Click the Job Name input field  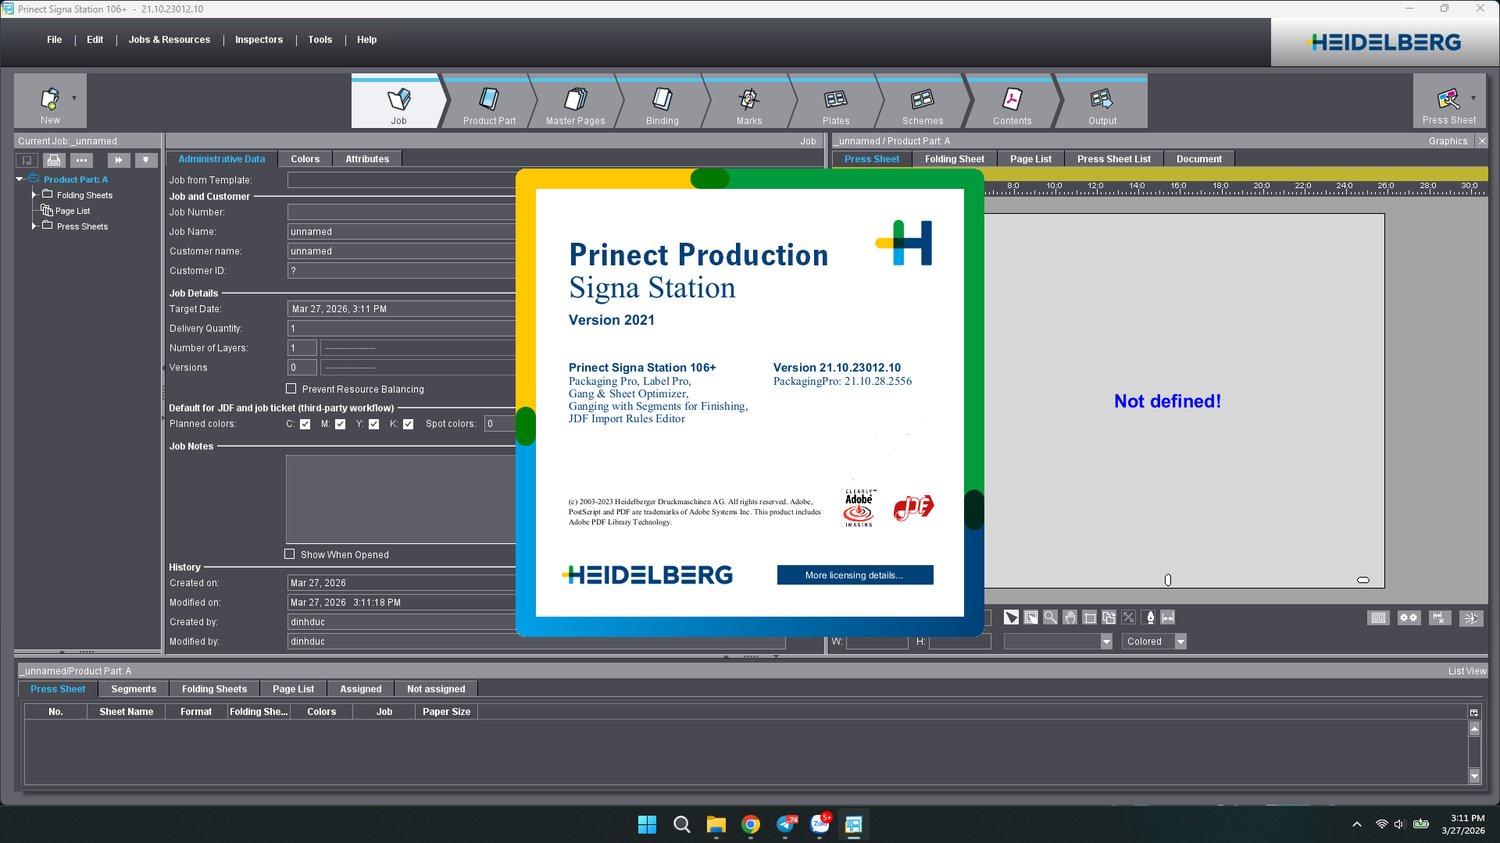(x=402, y=232)
